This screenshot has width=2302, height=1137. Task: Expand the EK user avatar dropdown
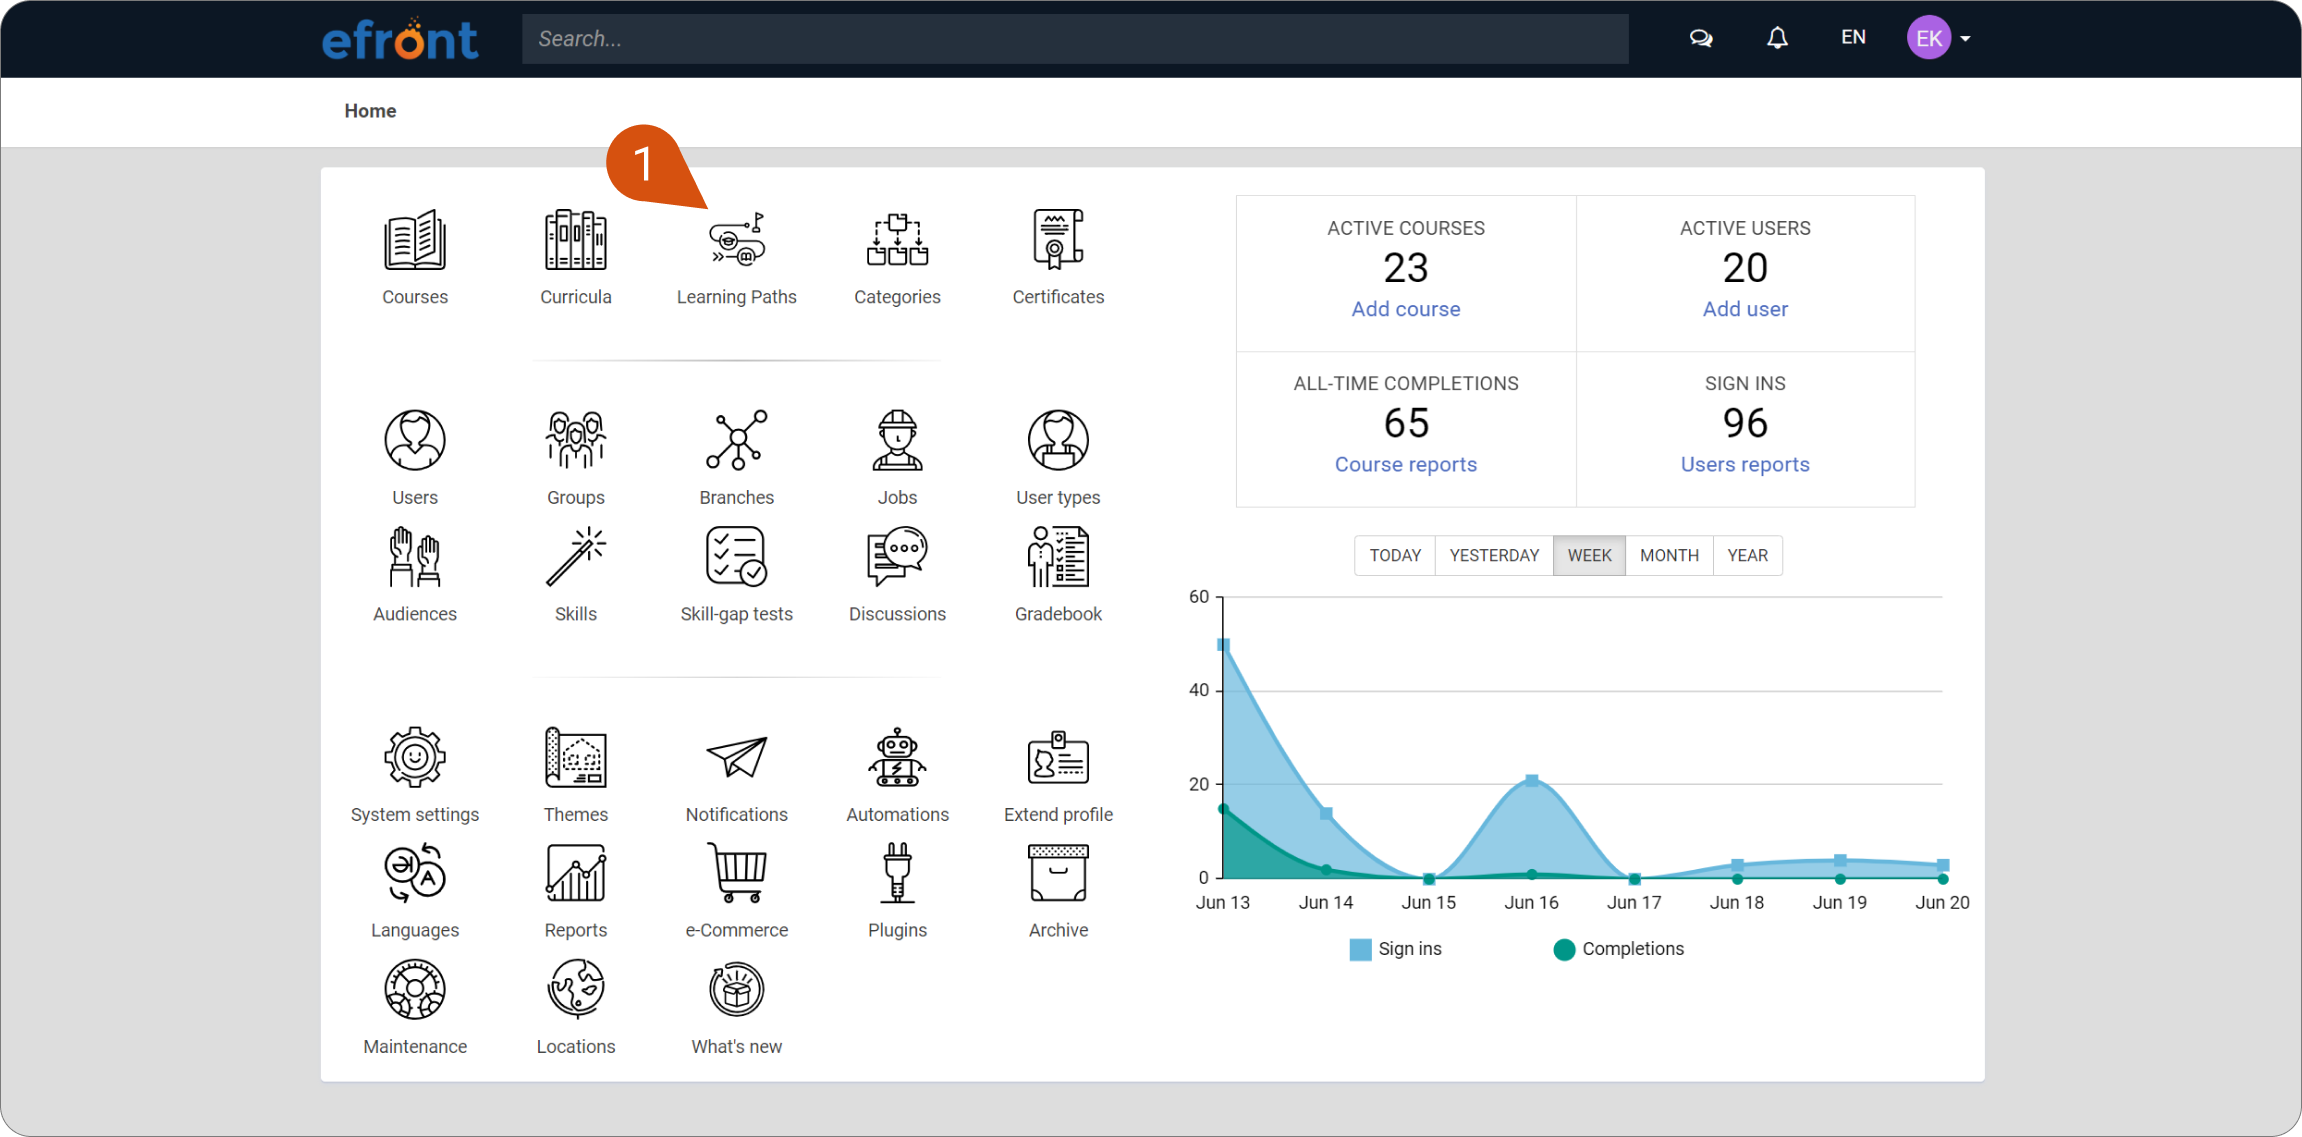[1938, 38]
